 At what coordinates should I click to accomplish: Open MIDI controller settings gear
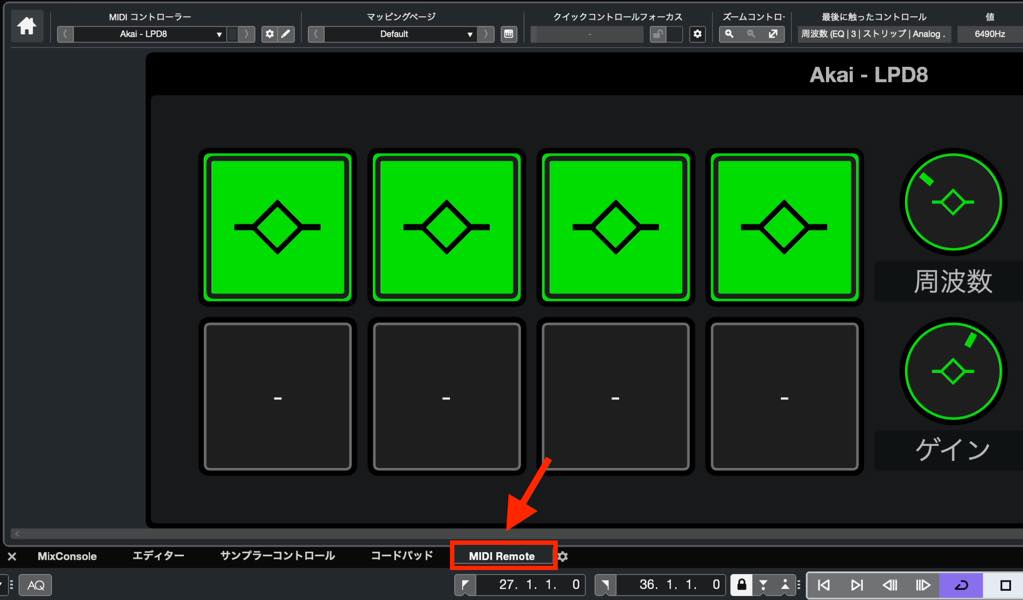269,34
